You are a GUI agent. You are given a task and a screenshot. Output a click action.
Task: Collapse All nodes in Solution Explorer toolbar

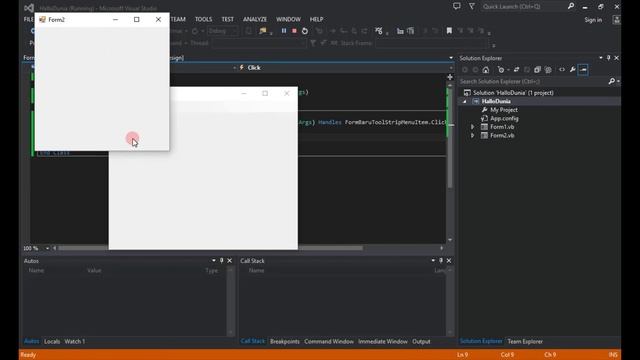pyautogui.click(x=538, y=70)
